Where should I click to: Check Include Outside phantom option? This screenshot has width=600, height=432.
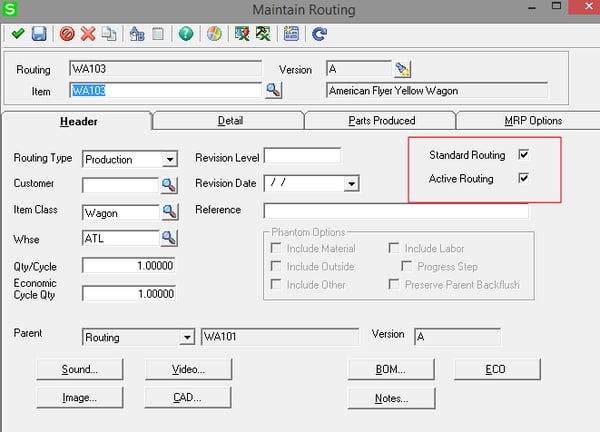click(276, 266)
